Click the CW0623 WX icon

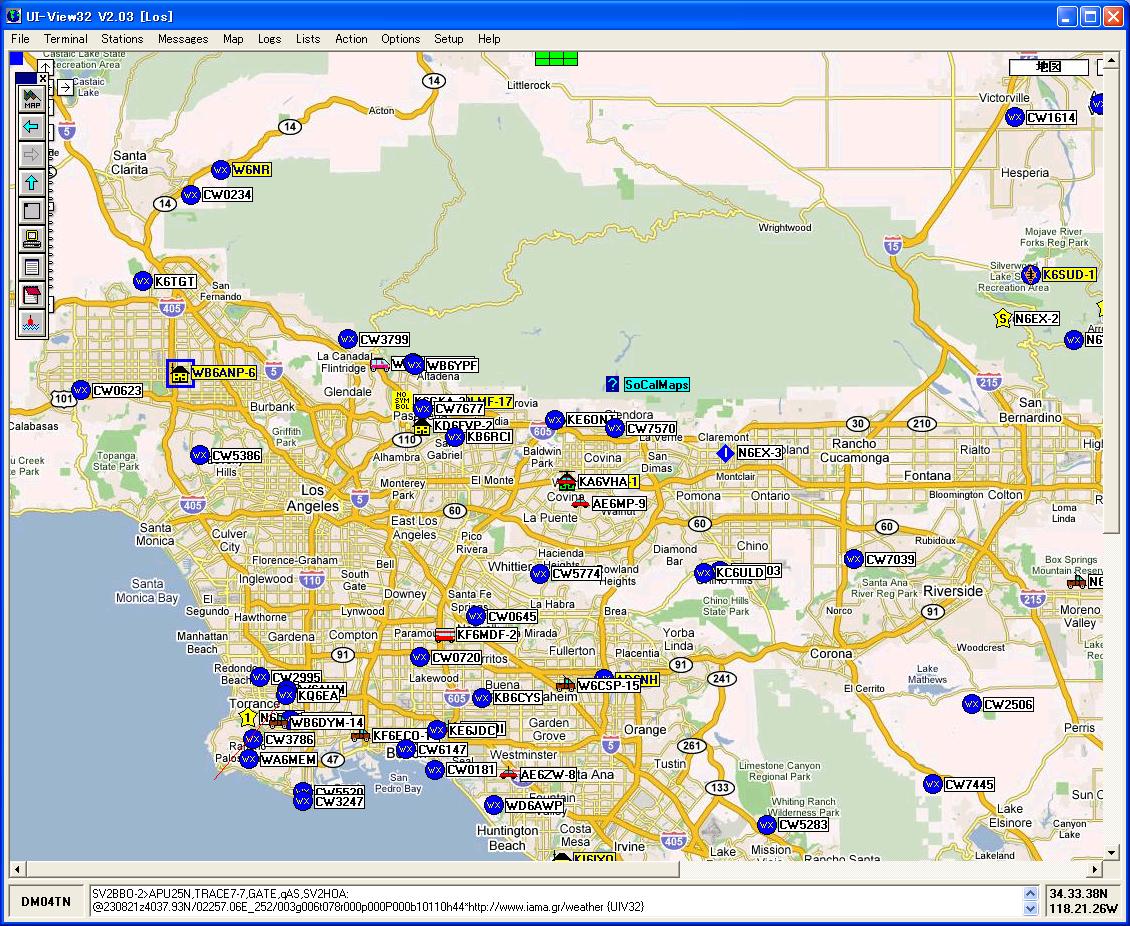point(81,390)
